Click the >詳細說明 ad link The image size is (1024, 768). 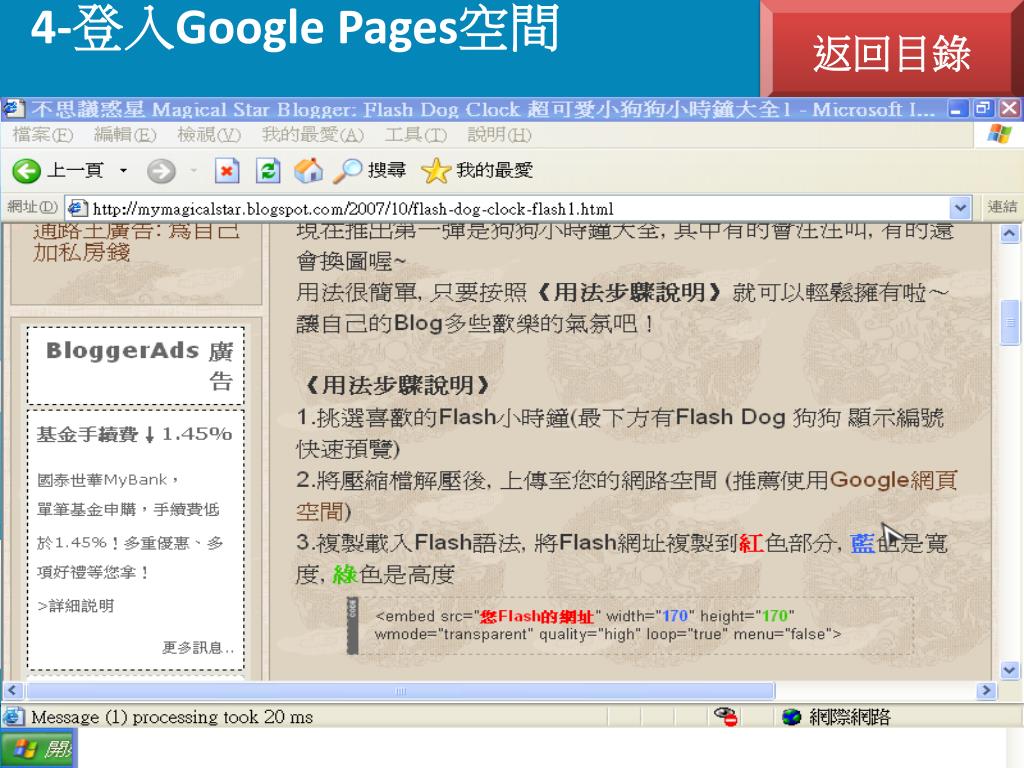pyautogui.click(x=75, y=606)
